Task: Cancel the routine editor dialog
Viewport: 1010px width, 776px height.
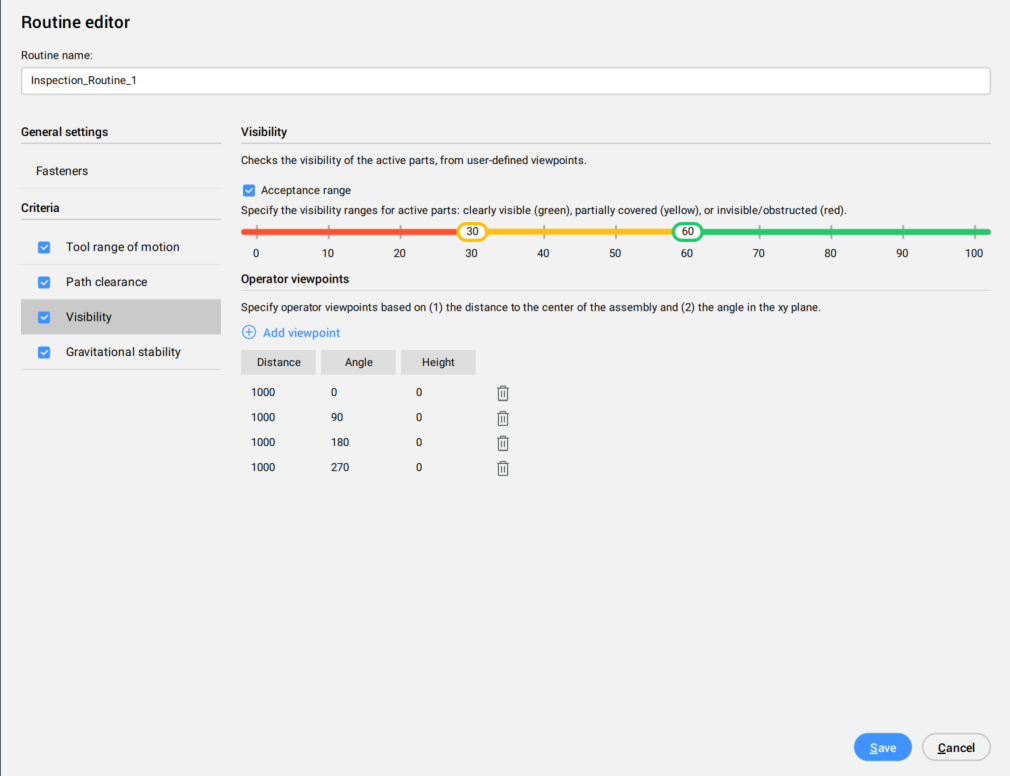Action: (956, 748)
